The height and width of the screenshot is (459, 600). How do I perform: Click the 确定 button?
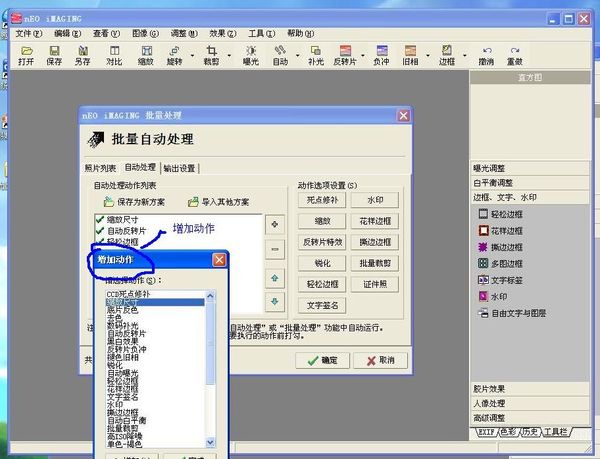coord(321,360)
